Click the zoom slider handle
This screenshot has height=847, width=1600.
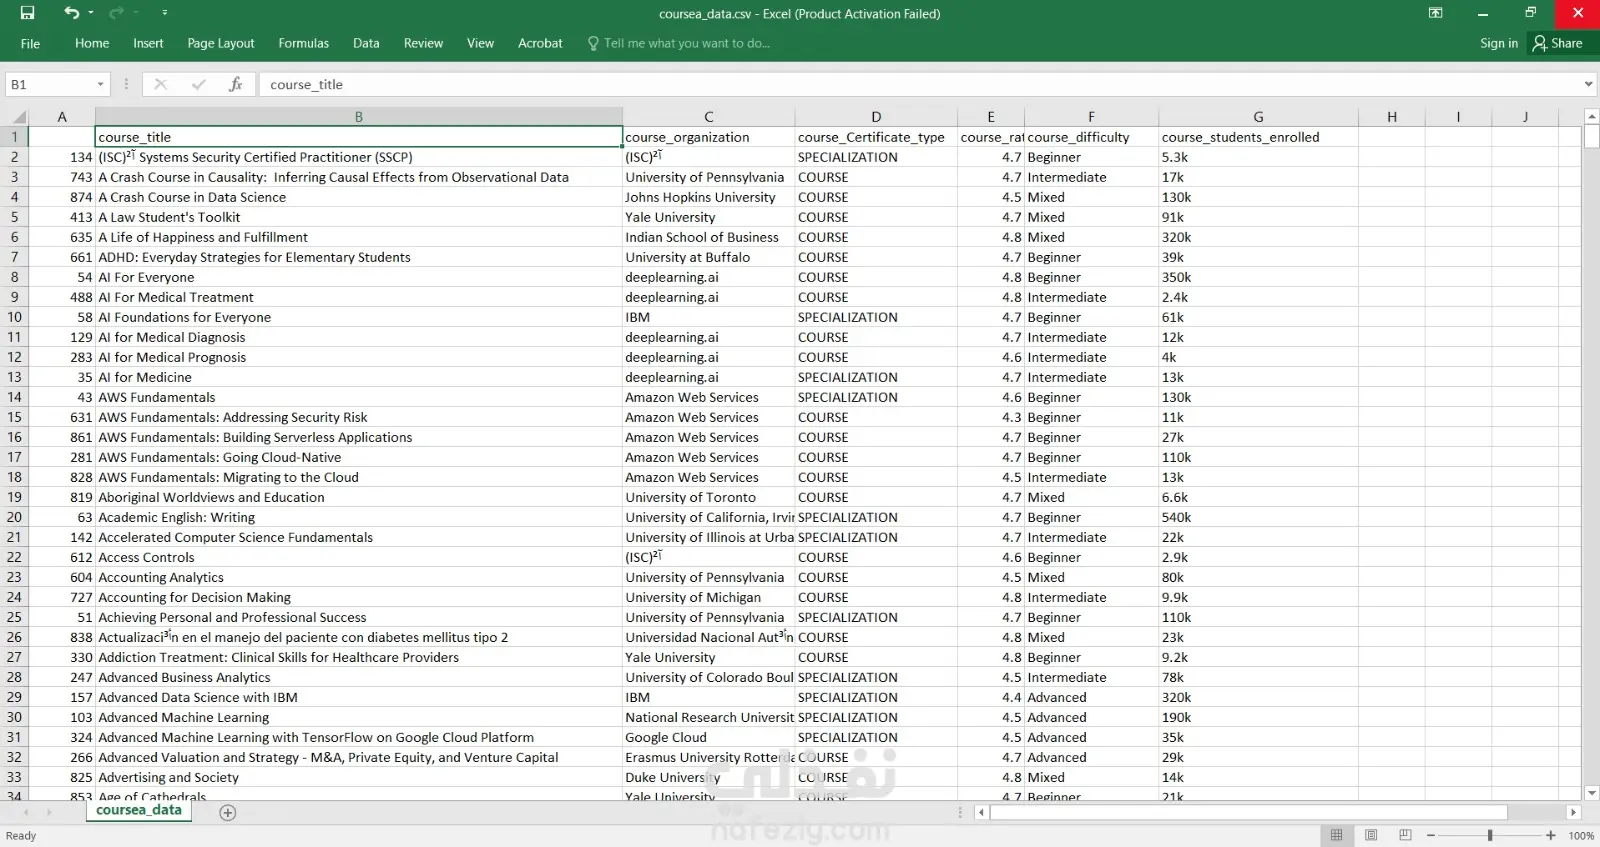tap(1490, 835)
